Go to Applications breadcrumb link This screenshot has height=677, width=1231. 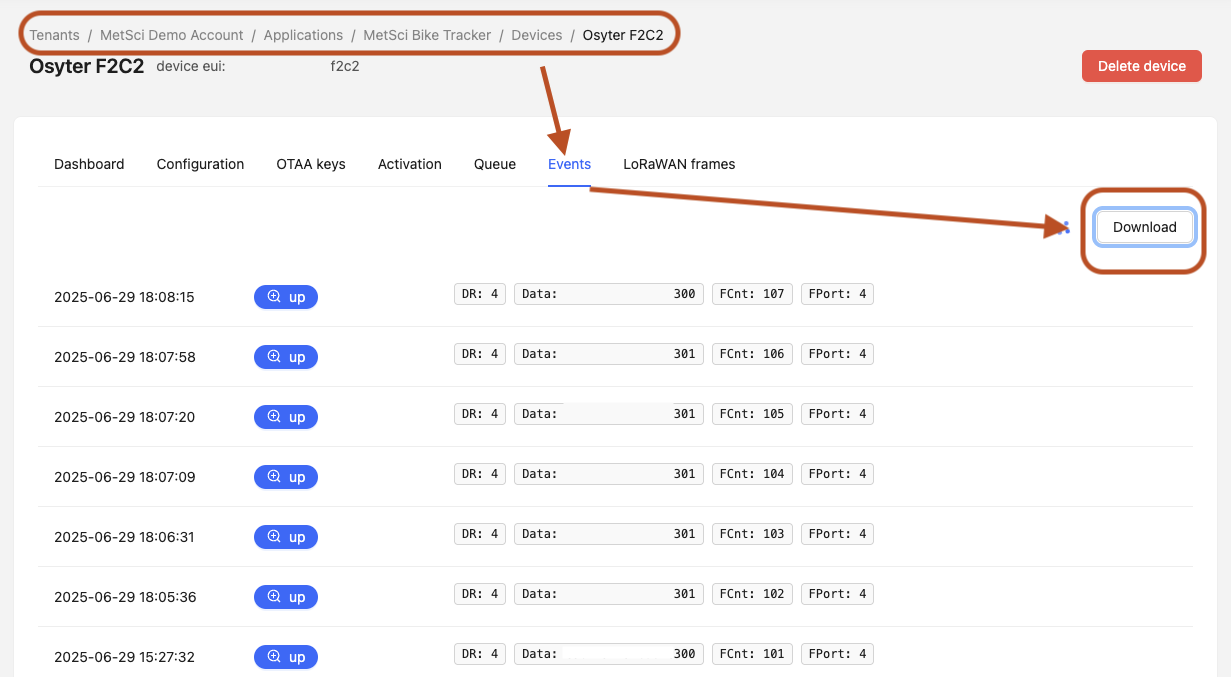click(303, 35)
